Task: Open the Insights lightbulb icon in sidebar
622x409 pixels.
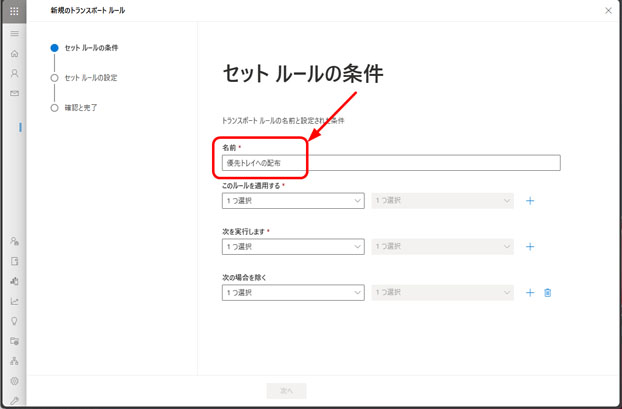Action: point(14,321)
